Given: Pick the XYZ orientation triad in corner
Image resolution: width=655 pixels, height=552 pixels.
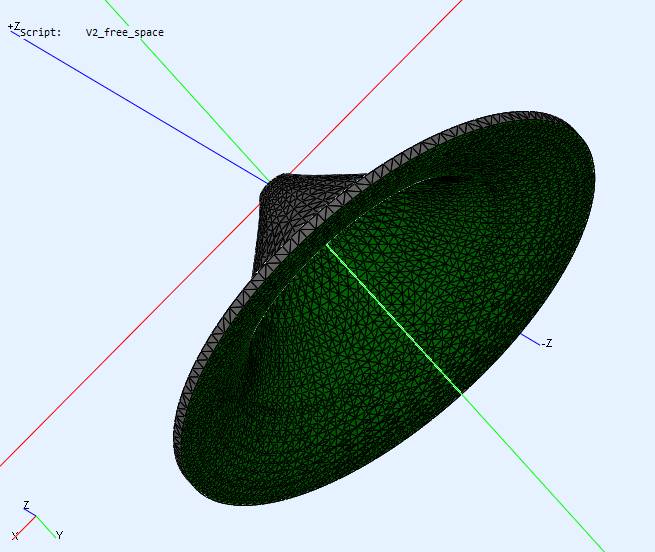Looking at the screenshot, I should coord(37,520).
